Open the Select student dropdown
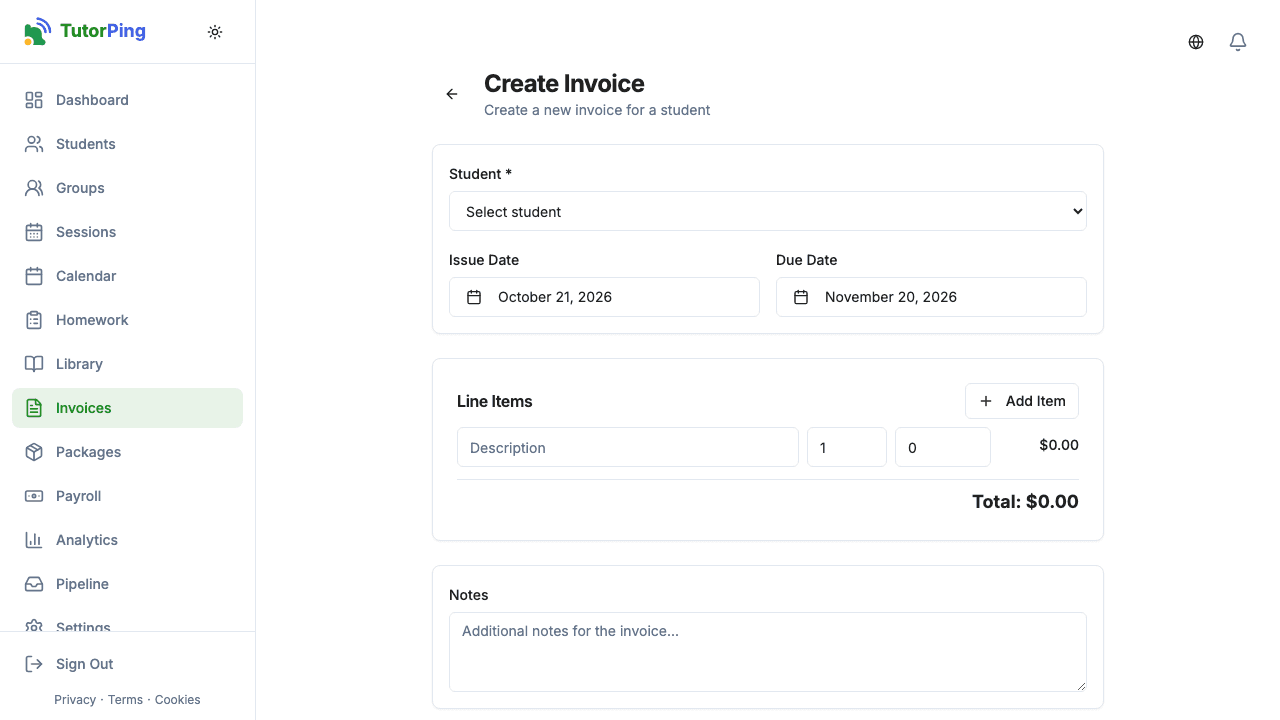The height and width of the screenshot is (720, 1280). pyautogui.click(x=768, y=211)
